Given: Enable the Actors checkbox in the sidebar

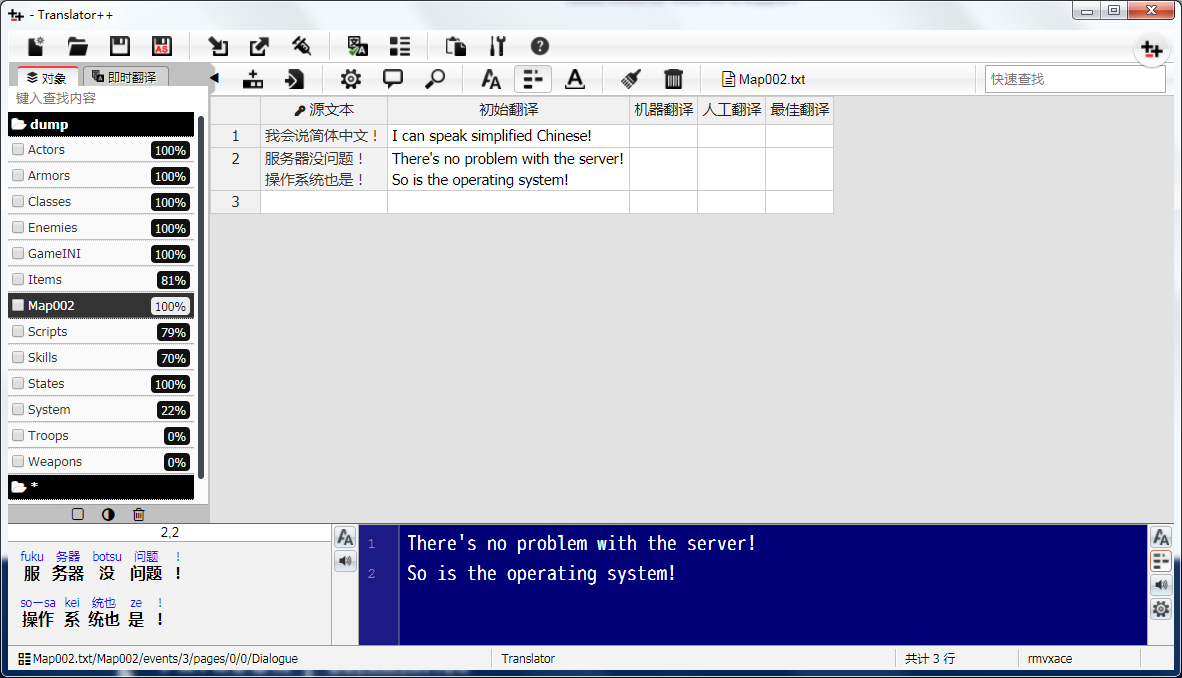Looking at the screenshot, I should click(17, 149).
